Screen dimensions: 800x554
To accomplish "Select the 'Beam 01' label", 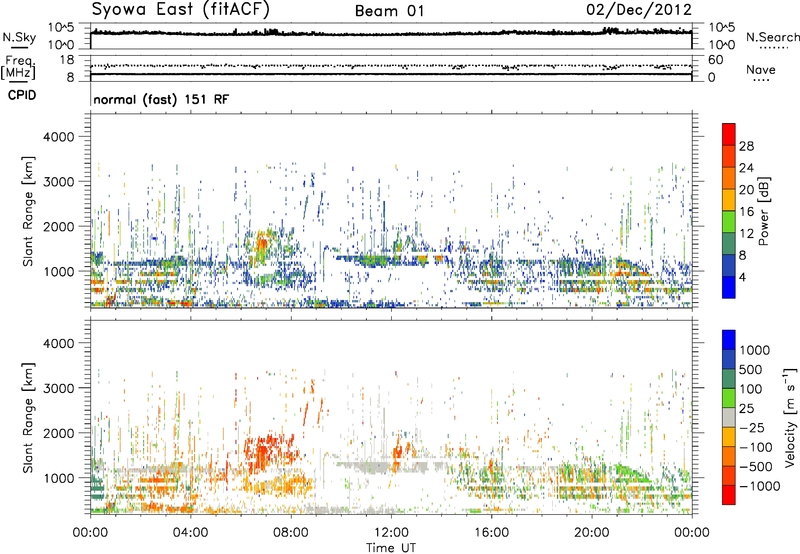I will 389,11.
